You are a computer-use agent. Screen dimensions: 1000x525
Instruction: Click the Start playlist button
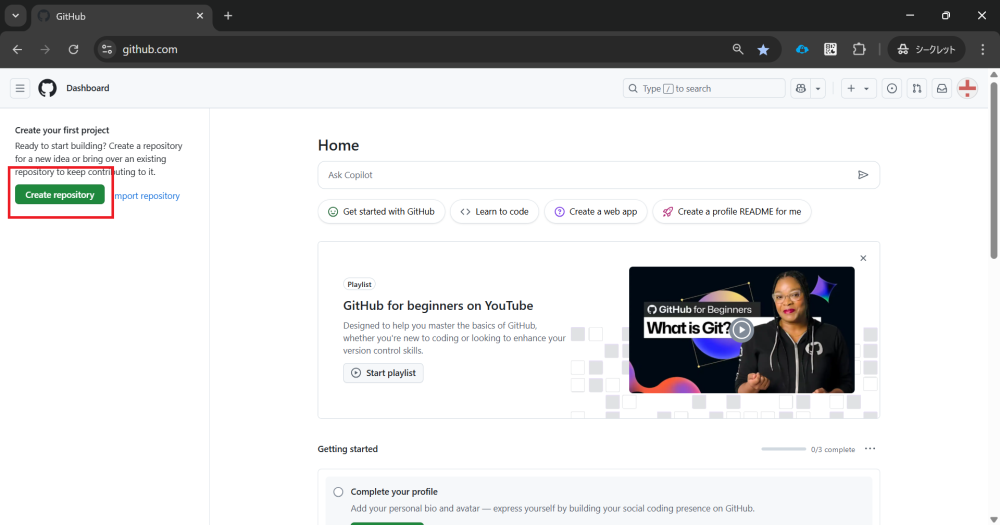point(383,373)
